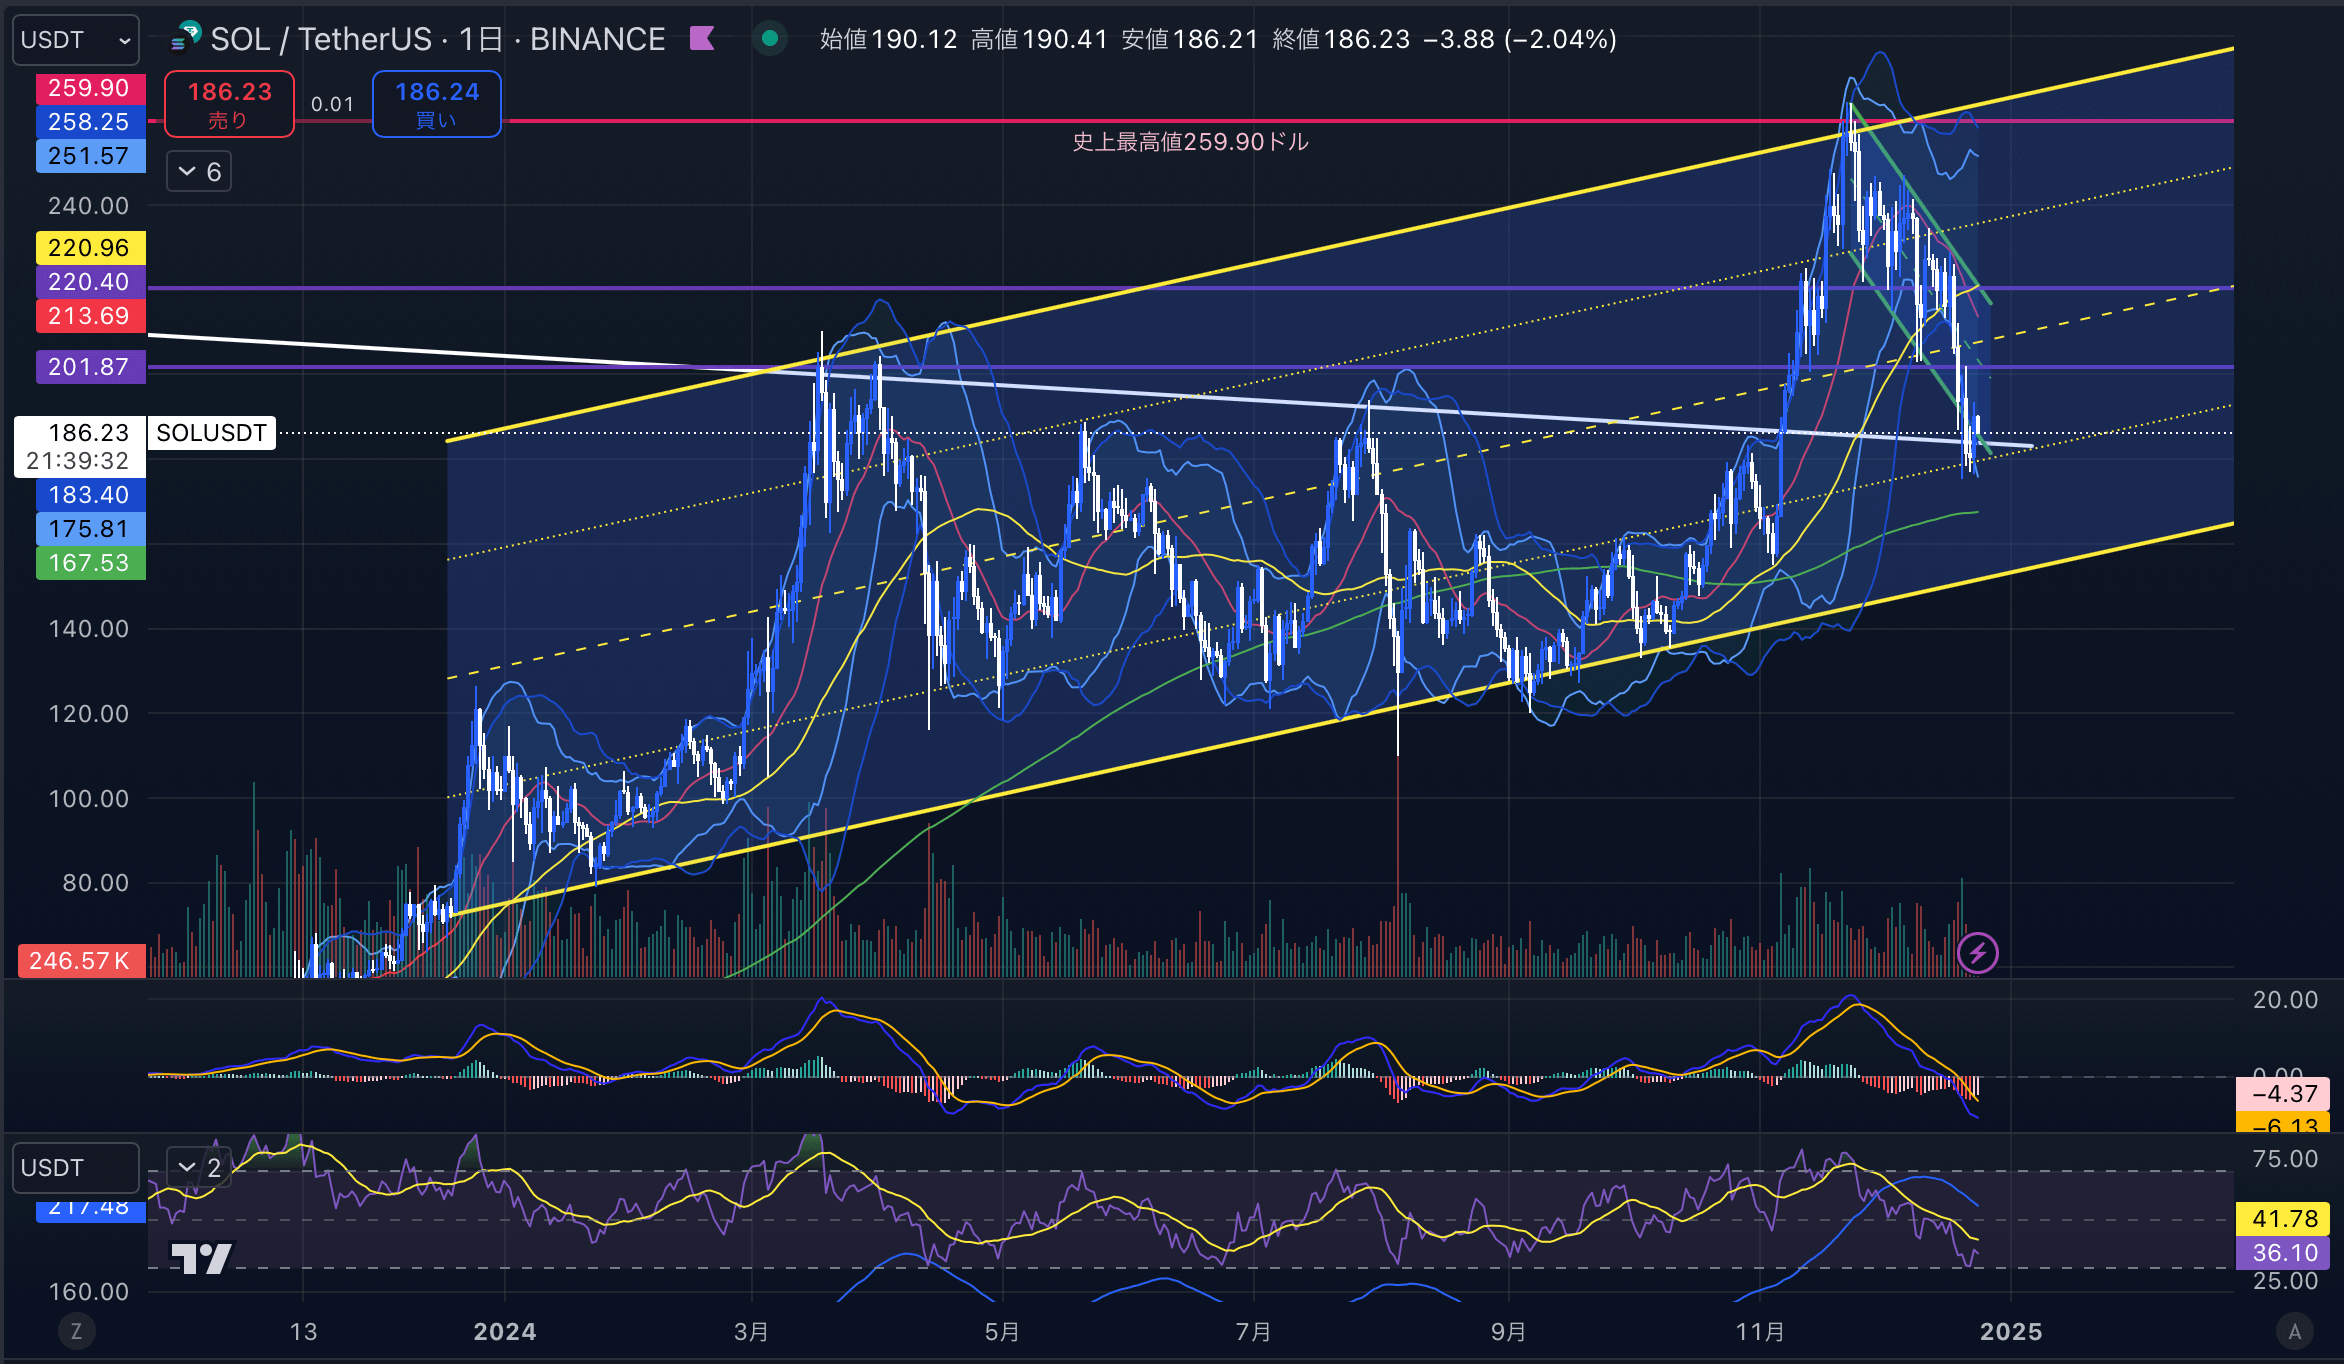The width and height of the screenshot is (2344, 1364).
Task: Click the all-time-high 259.90 annotation text
Action: point(1190,142)
